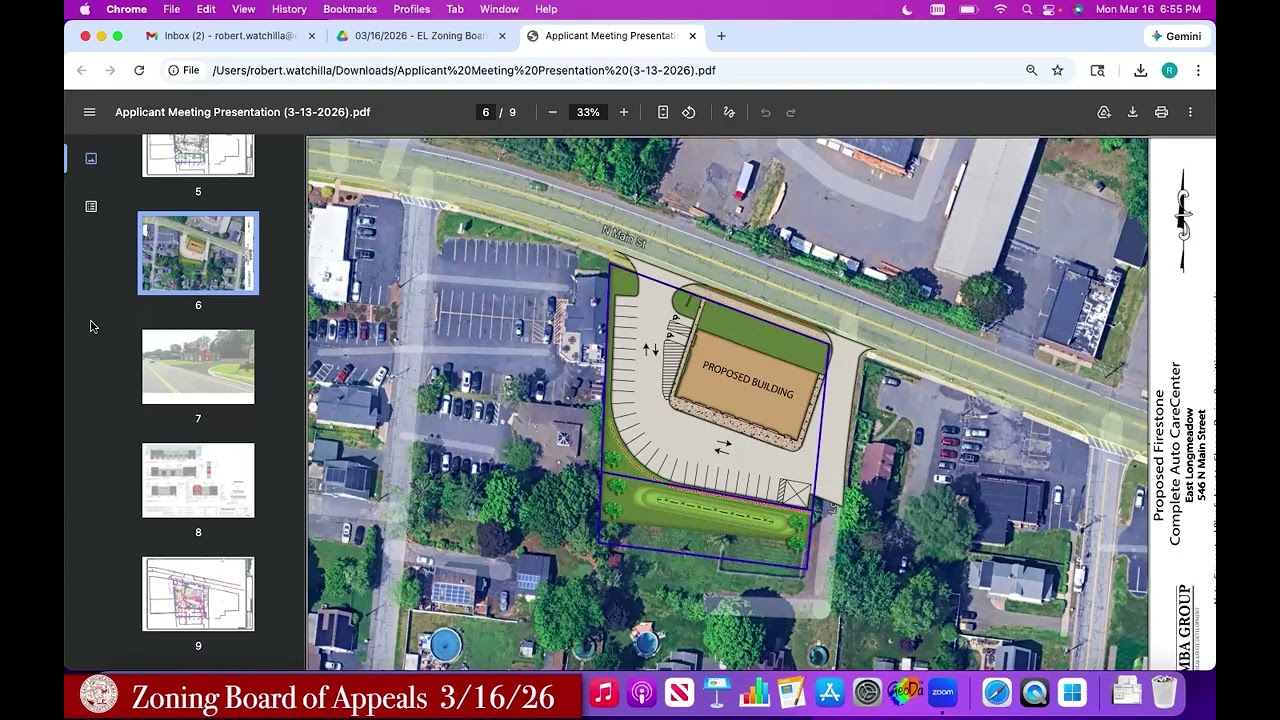Click the redo annotation arrow
Viewport: 1280px width, 720px height.
tap(791, 112)
